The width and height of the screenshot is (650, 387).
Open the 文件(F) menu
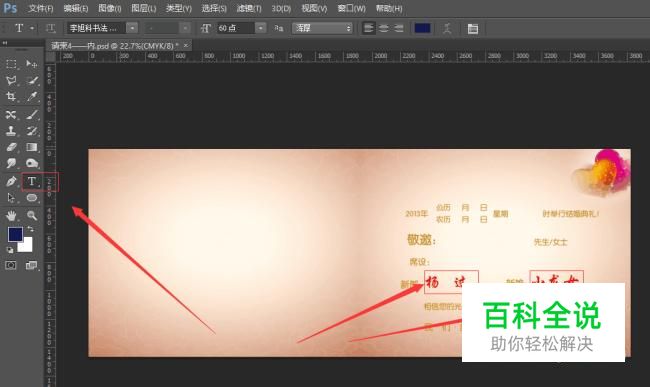pyautogui.click(x=40, y=8)
